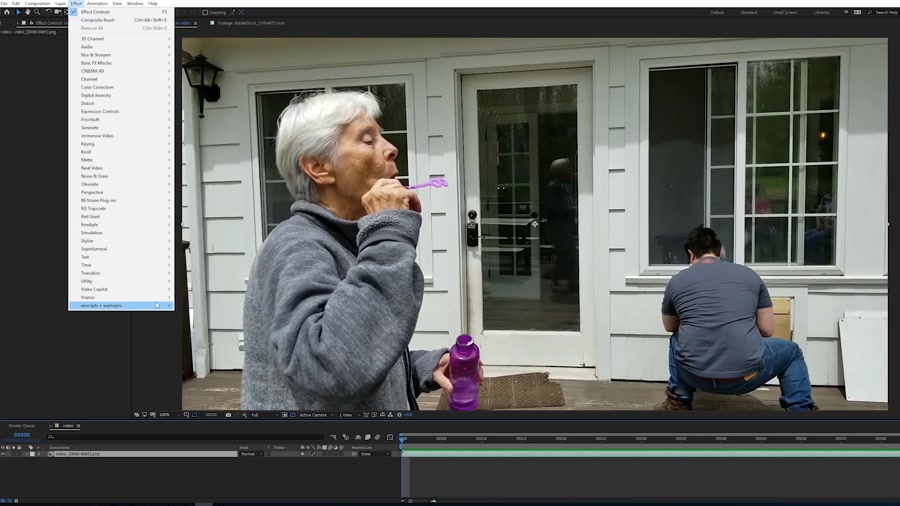Expand the Noise & Grain submenu

[121, 176]
